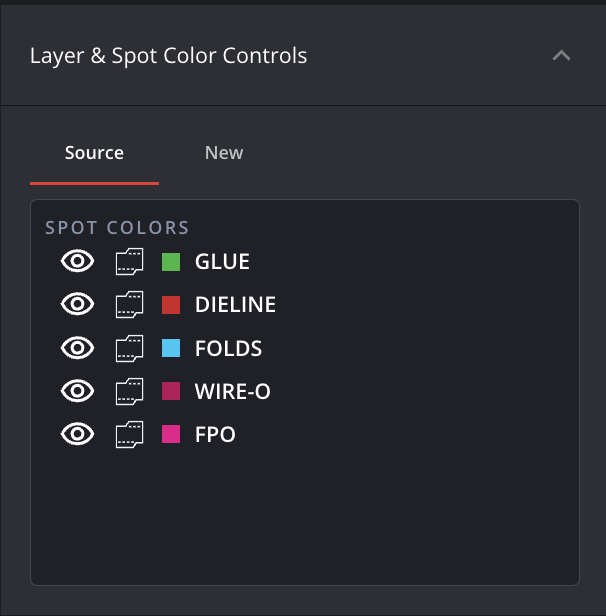
Task: Click the separation icon next to FPO
Action: point(130,434)
